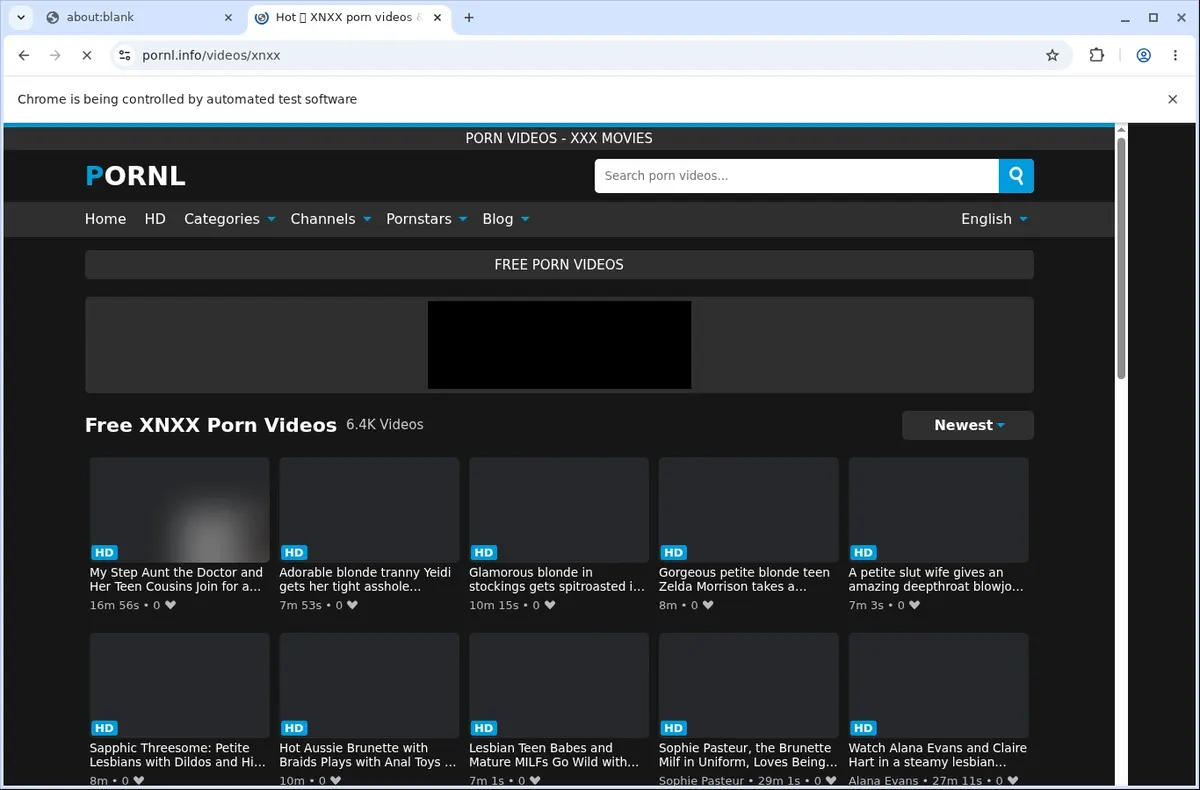Open the Chrome profile icon
Image resolution: width=1200 pixels, height=790 pixels.
click(1143, 56)
